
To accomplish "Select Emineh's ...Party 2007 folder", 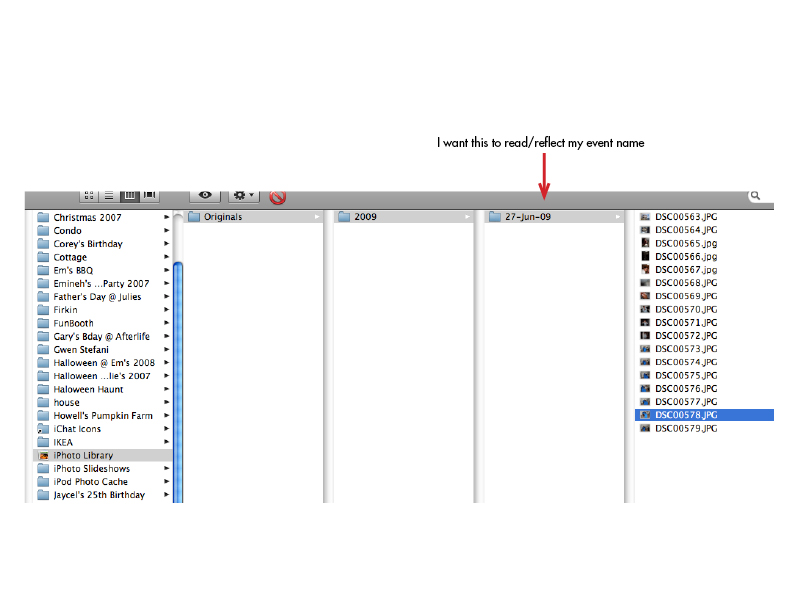I will coord(103,284).
